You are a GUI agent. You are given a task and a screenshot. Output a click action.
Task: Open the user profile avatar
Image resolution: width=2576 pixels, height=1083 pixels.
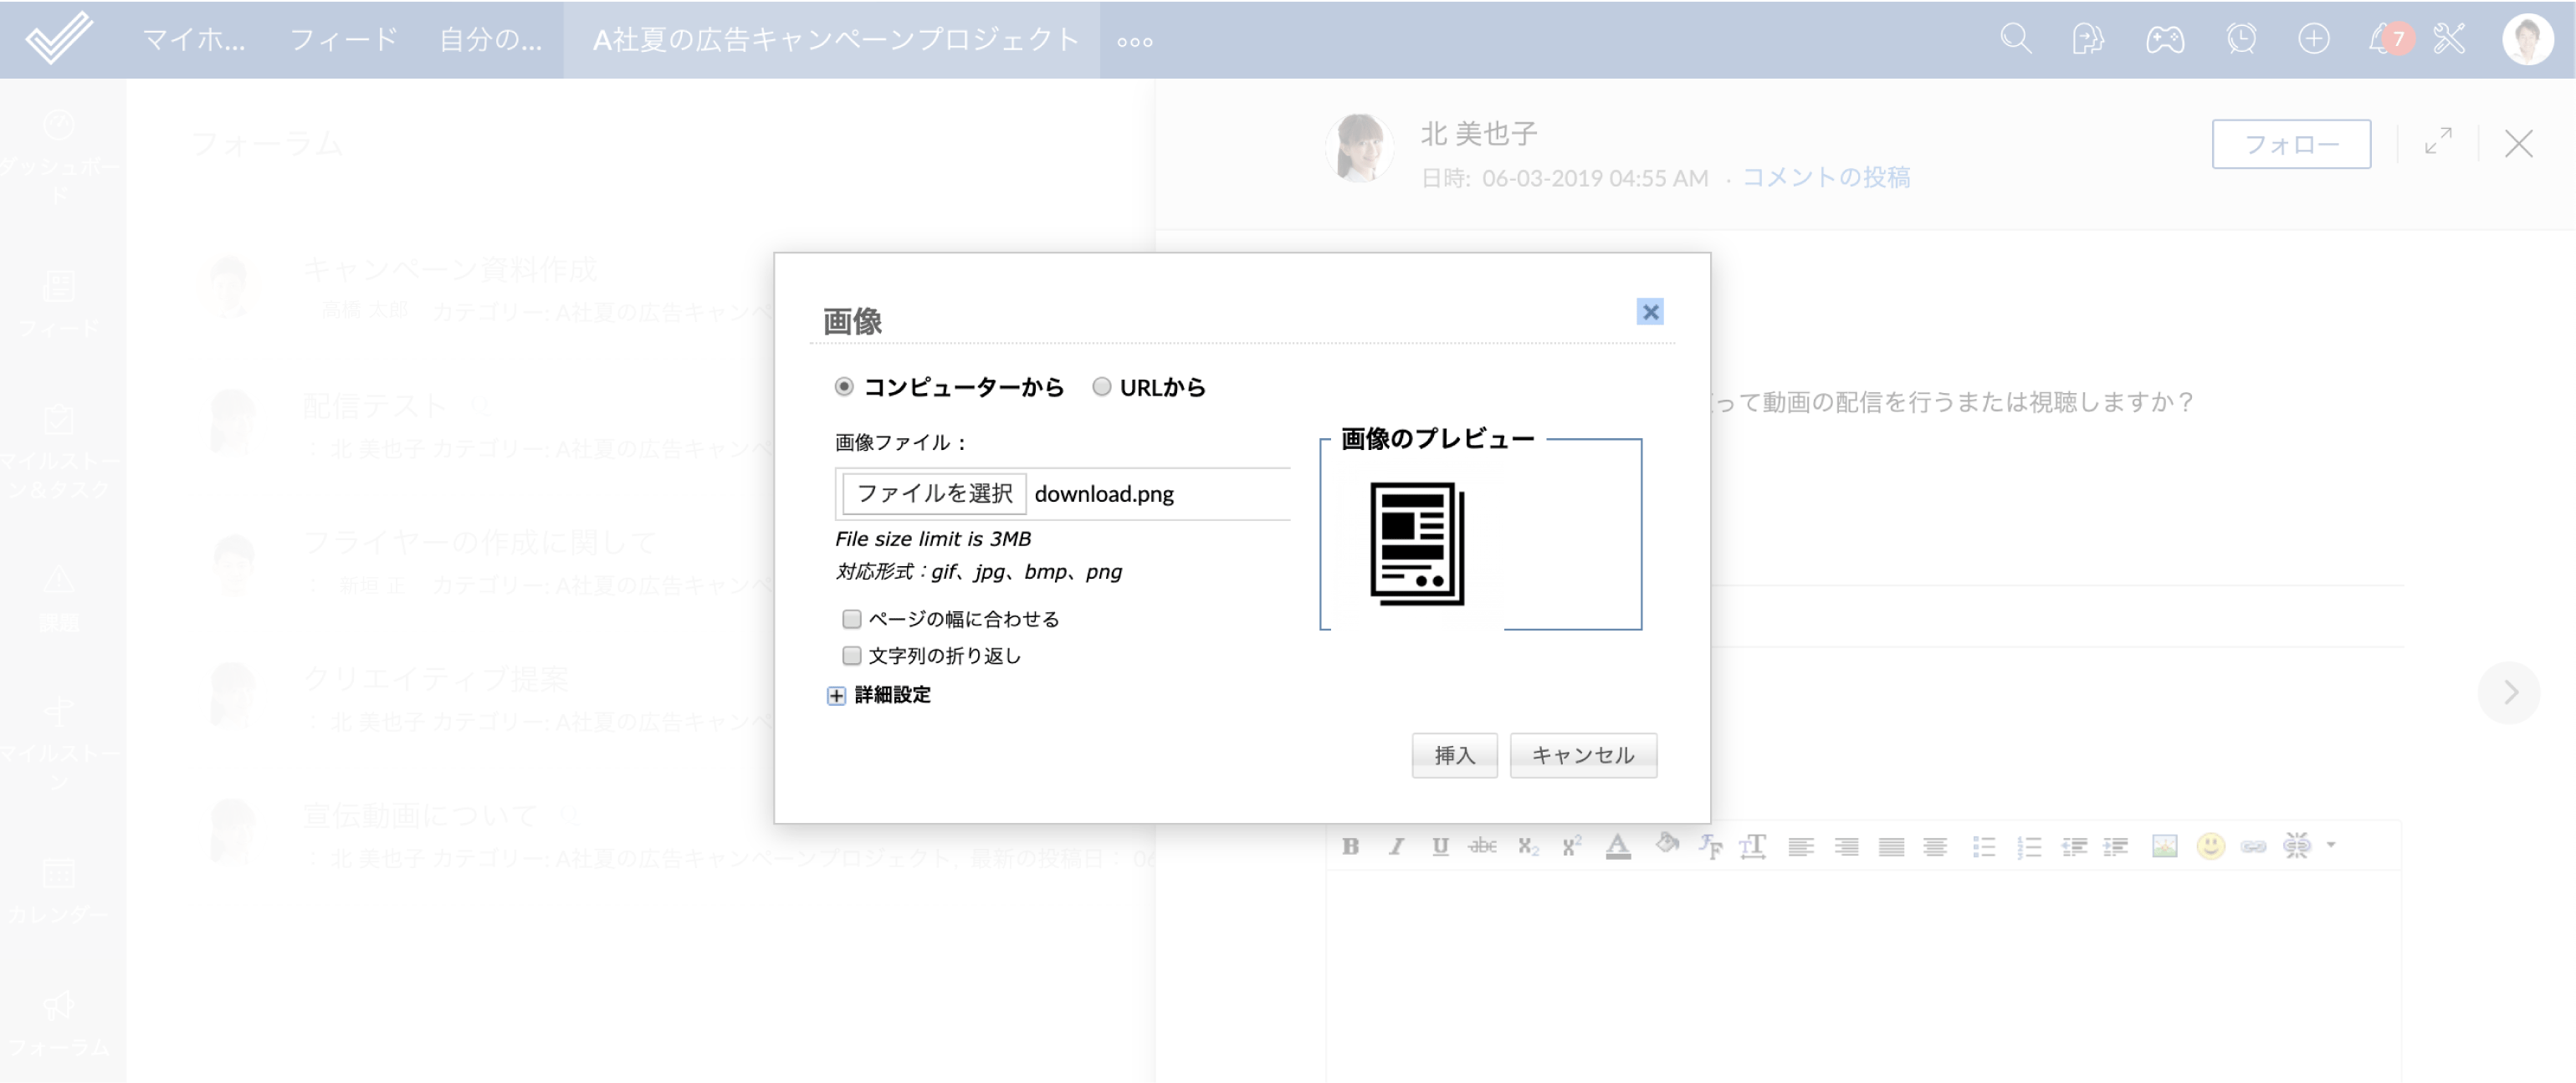[2527, 39]
